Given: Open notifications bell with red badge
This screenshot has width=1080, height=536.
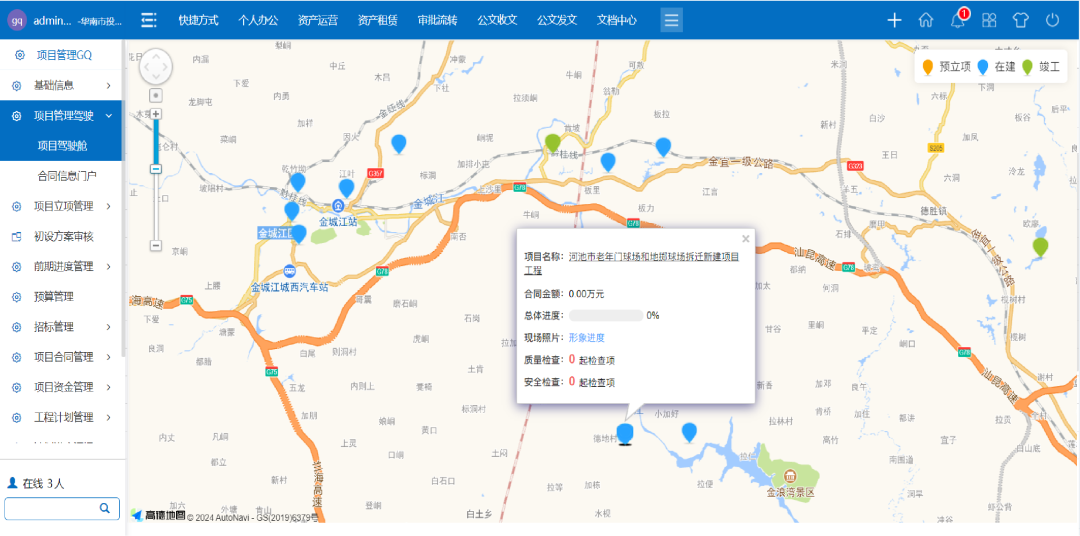Looking at the screenshot, I should tap(958, 20).
